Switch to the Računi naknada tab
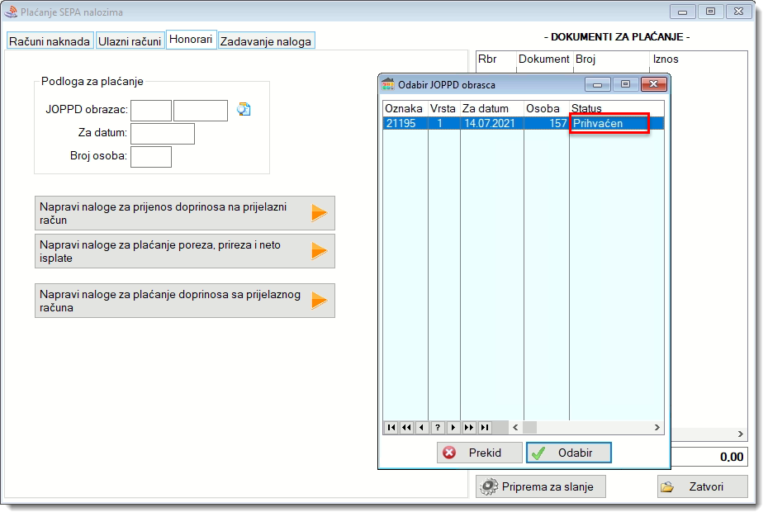768x517 pixels. tap(50, 41)
